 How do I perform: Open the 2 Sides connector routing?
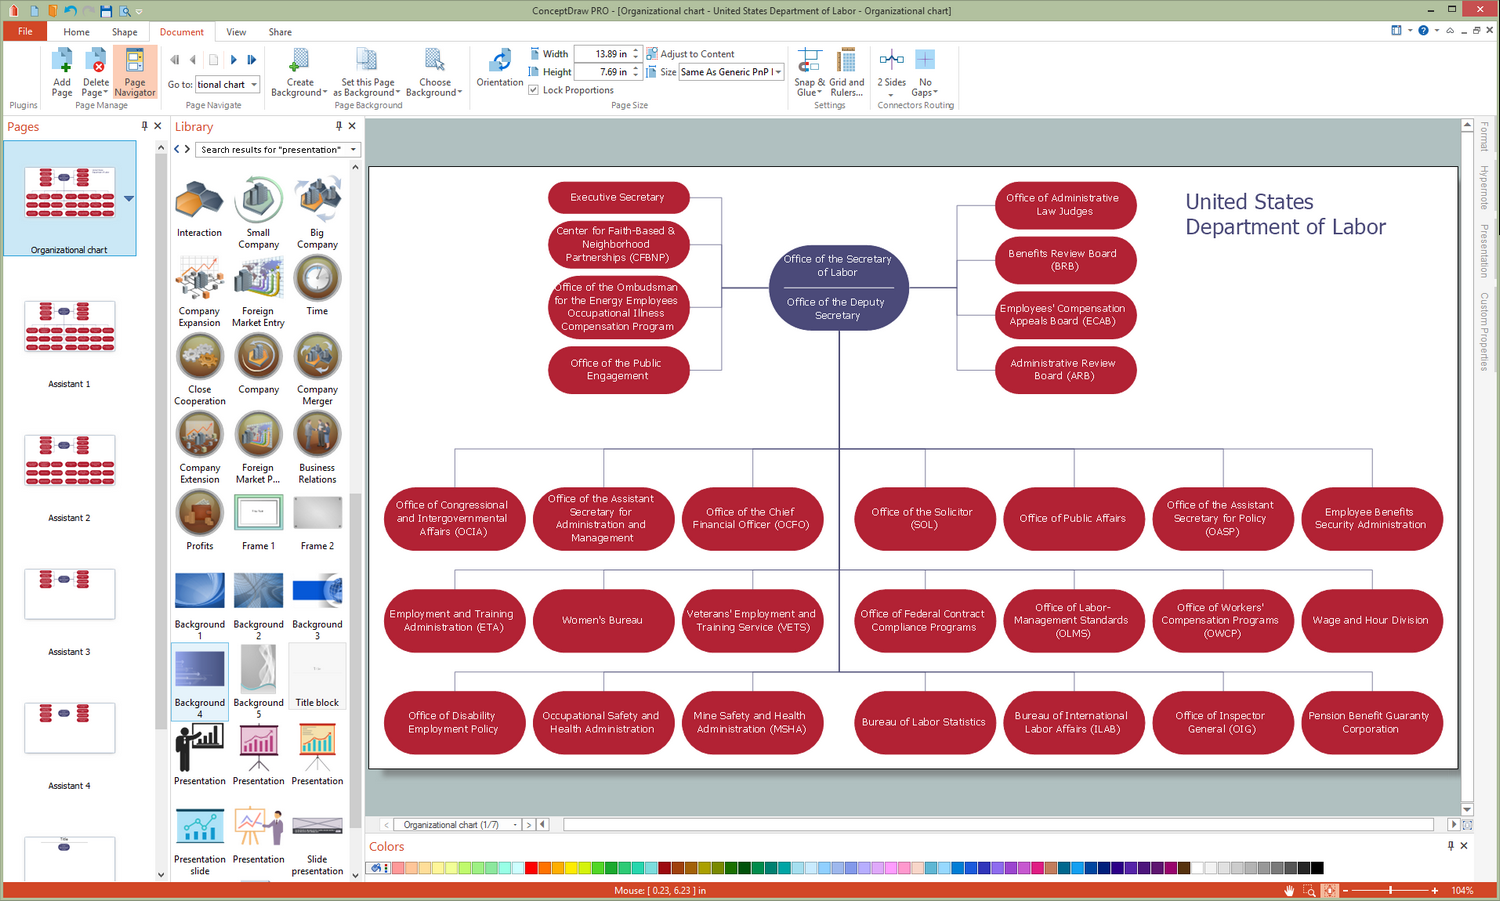[x=891, y=72]
